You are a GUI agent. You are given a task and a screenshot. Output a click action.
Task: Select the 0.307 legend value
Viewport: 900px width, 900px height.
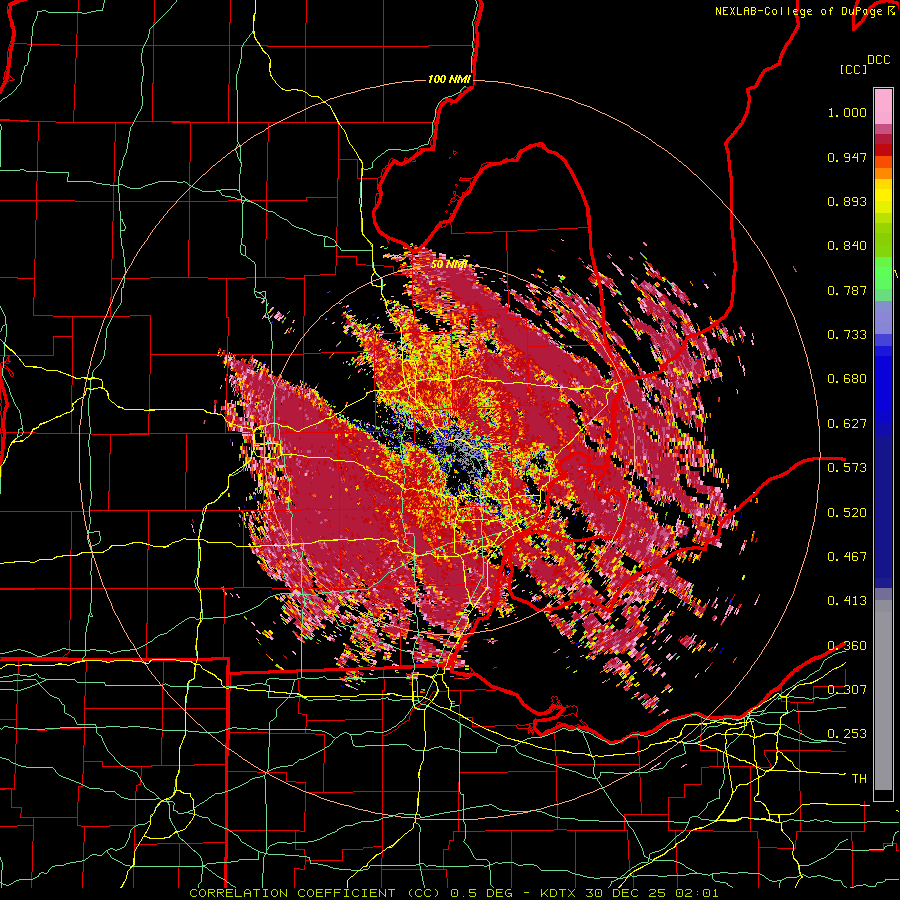(847, 690)
